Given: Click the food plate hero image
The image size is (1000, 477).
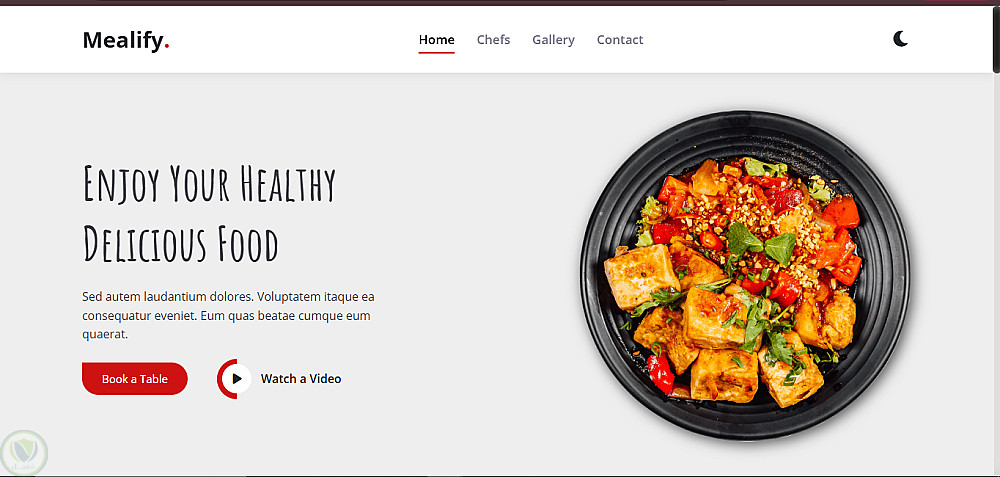Looking at the screenshot, I should pyautogui.click(x=744, y=275).
